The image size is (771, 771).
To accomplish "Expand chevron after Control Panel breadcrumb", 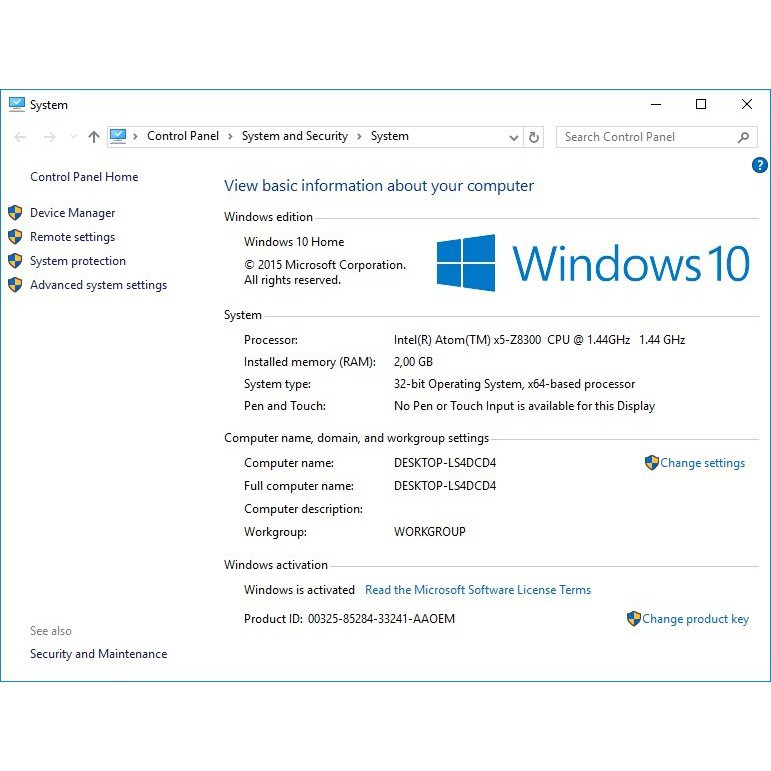I will [230, 136].
